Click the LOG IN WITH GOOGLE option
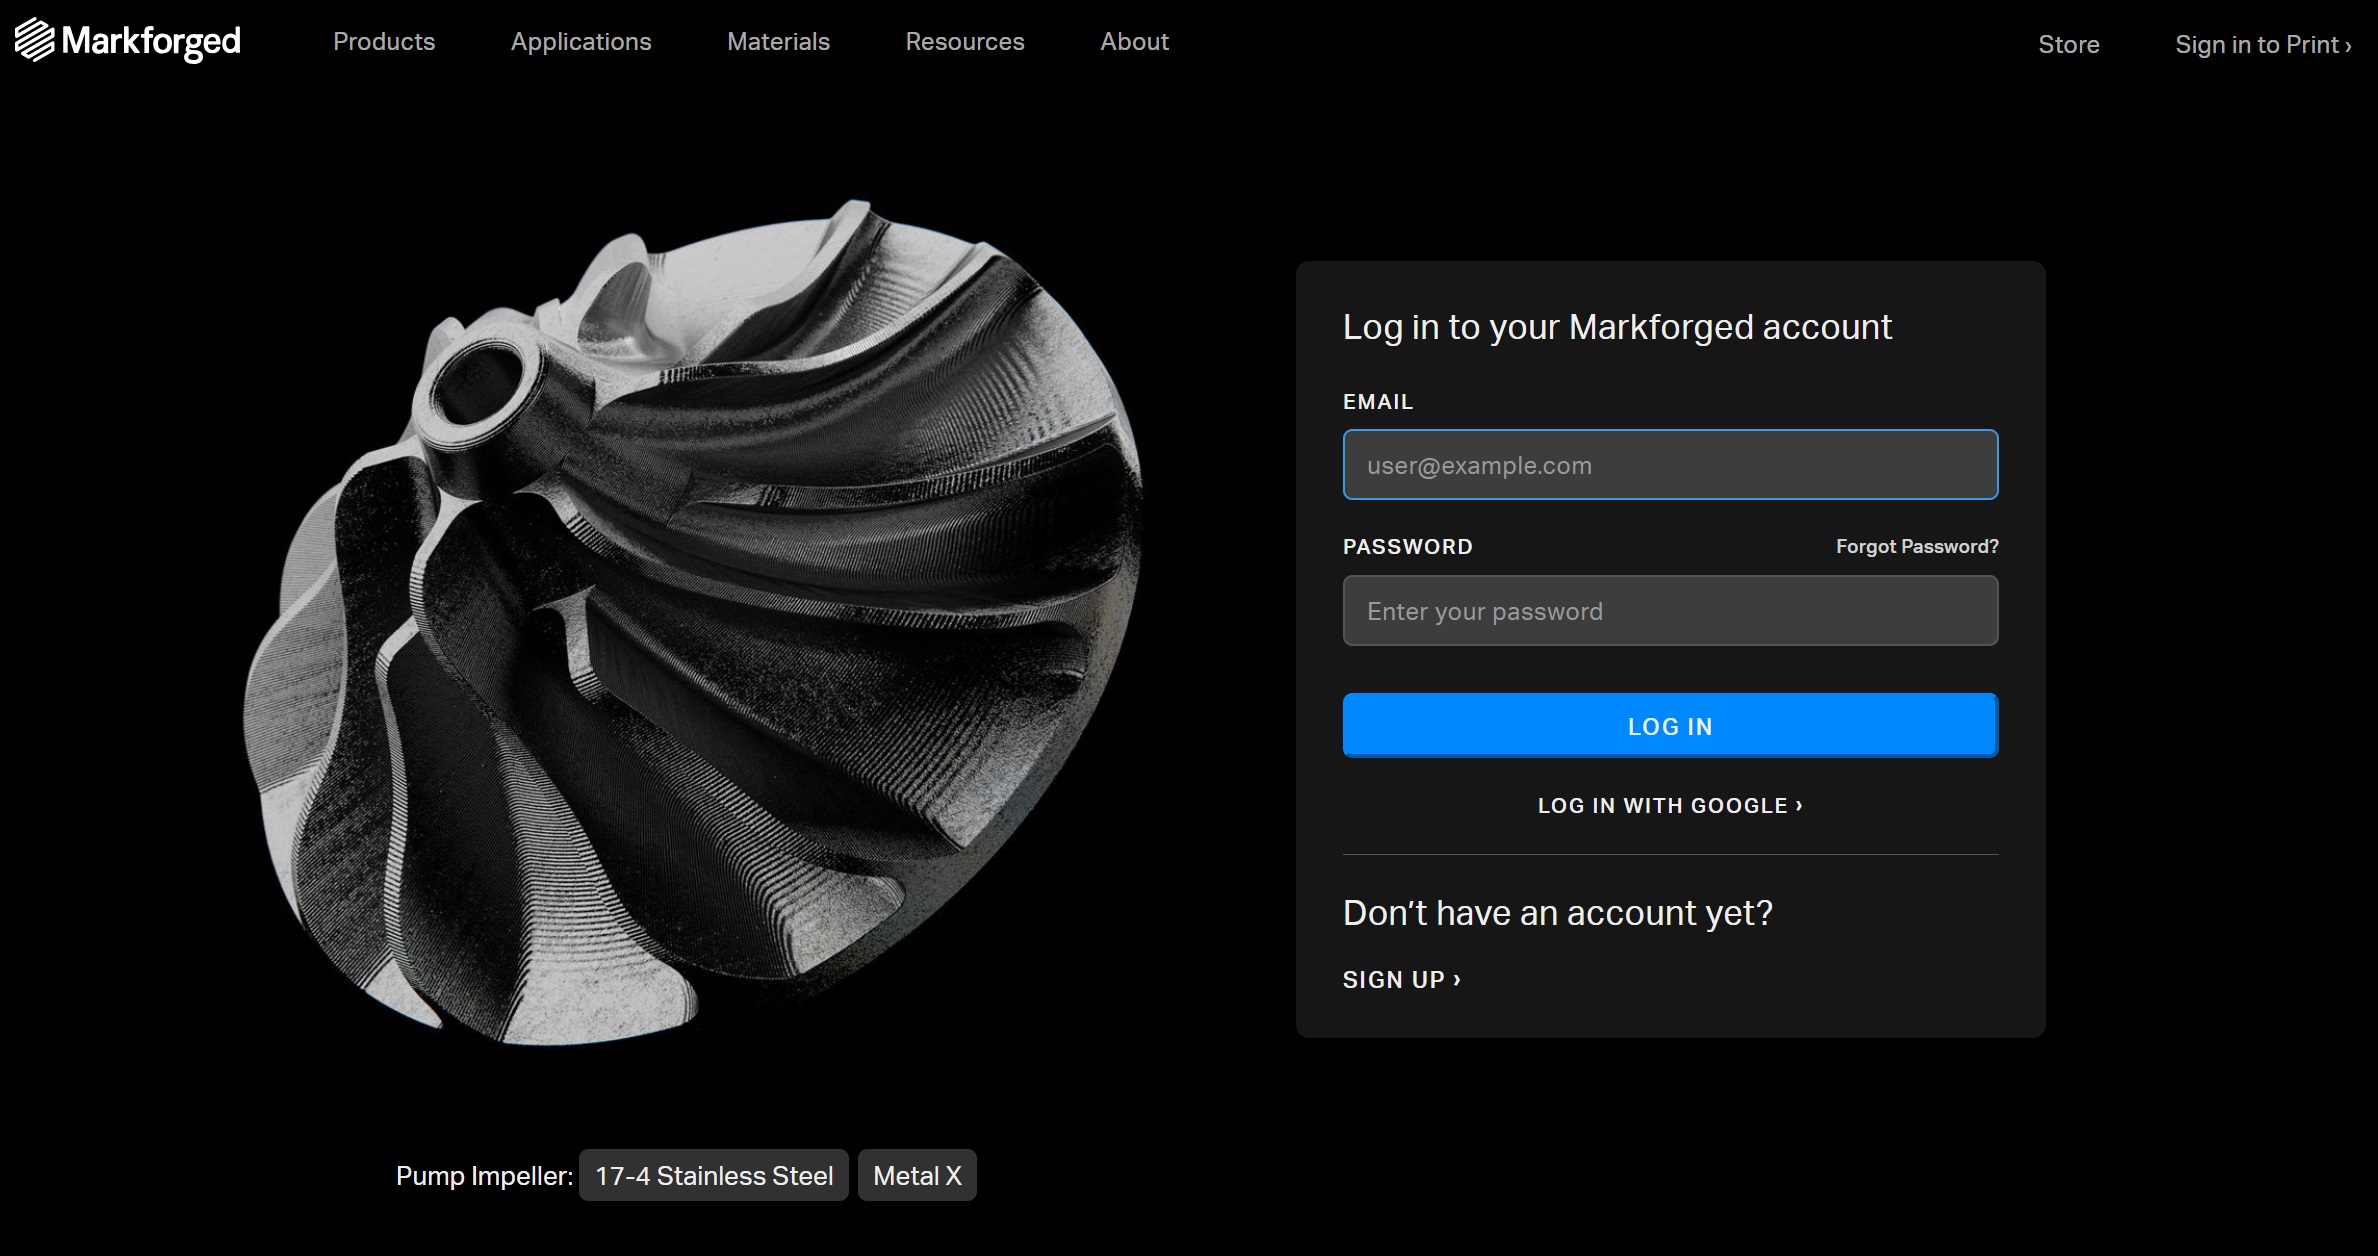The width and height of the screenshot is (2378, 1256). click(x=1670, y=805)
